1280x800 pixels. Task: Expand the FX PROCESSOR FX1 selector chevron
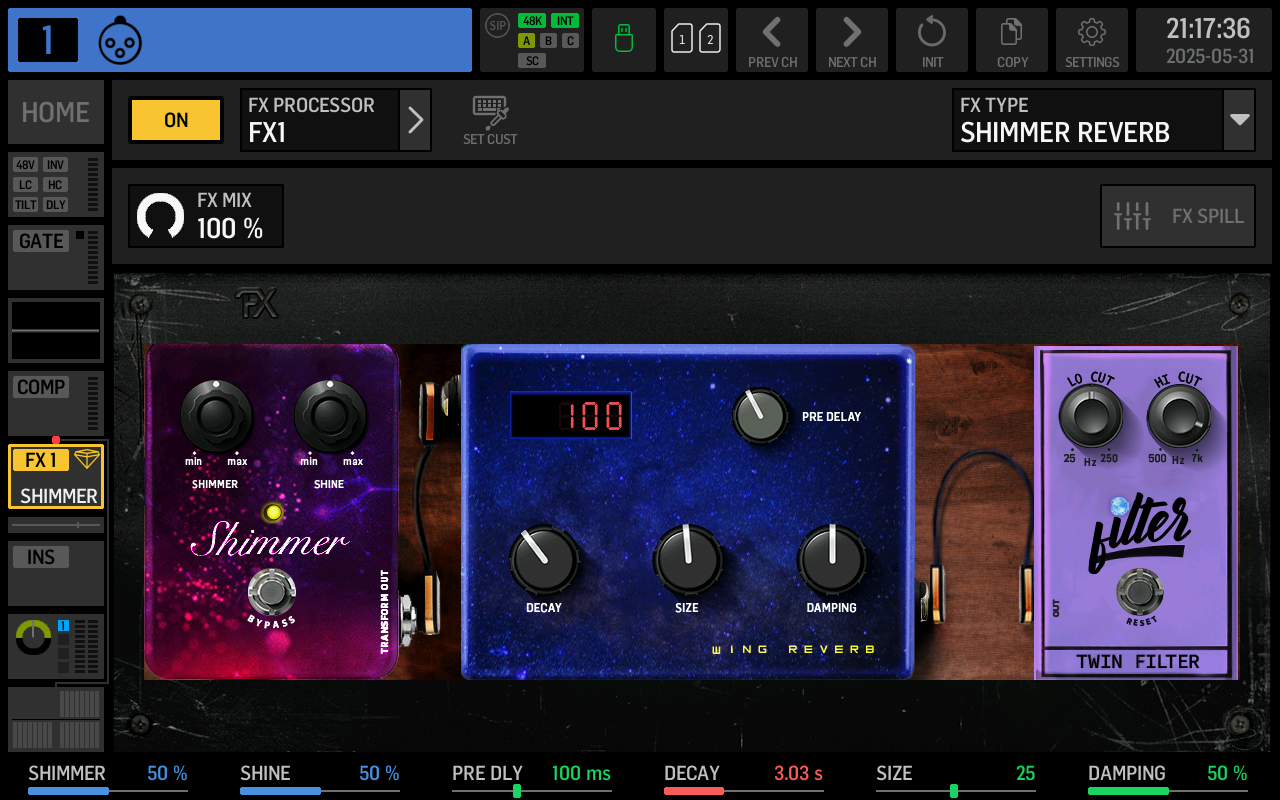tap(415, 119)
